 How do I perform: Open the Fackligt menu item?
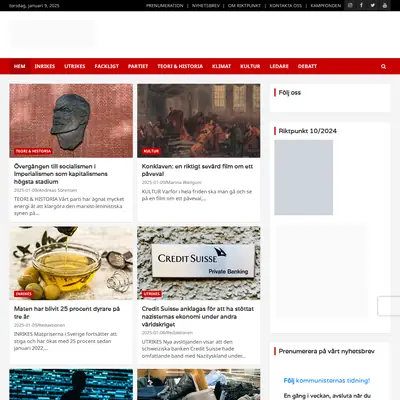point(107,66)
